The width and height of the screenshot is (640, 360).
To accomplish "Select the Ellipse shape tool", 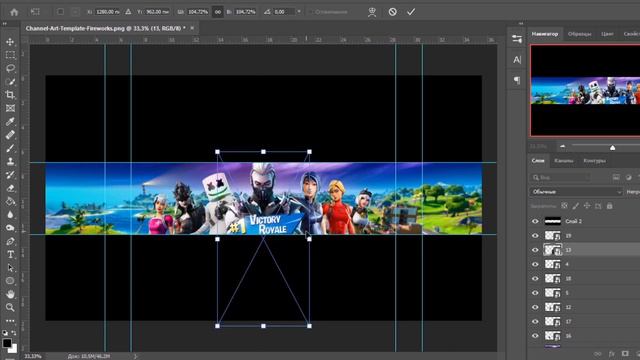I will (x=10, y=281).
